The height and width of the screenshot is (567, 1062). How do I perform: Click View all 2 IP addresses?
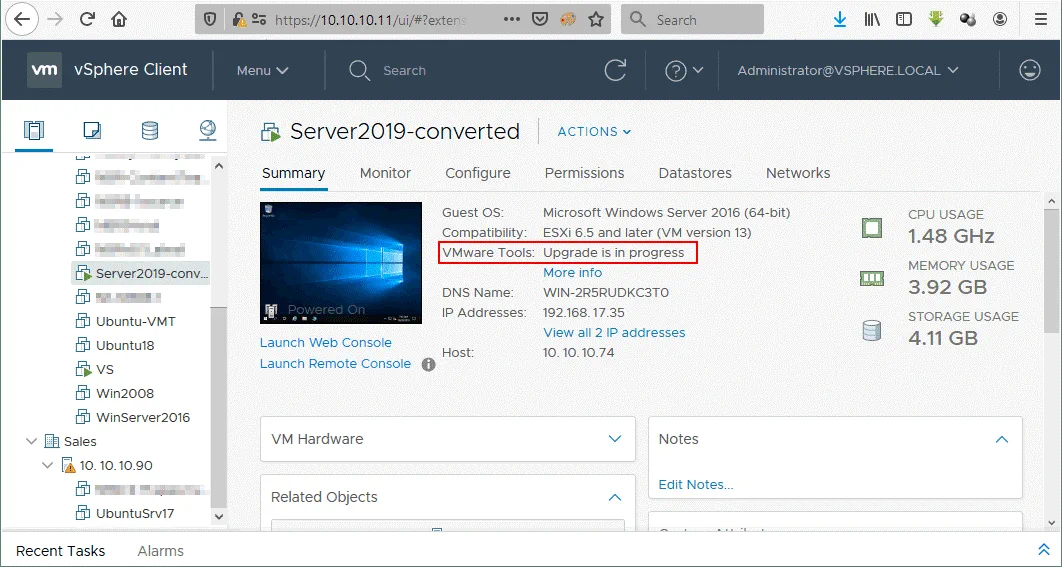[614, 332]
